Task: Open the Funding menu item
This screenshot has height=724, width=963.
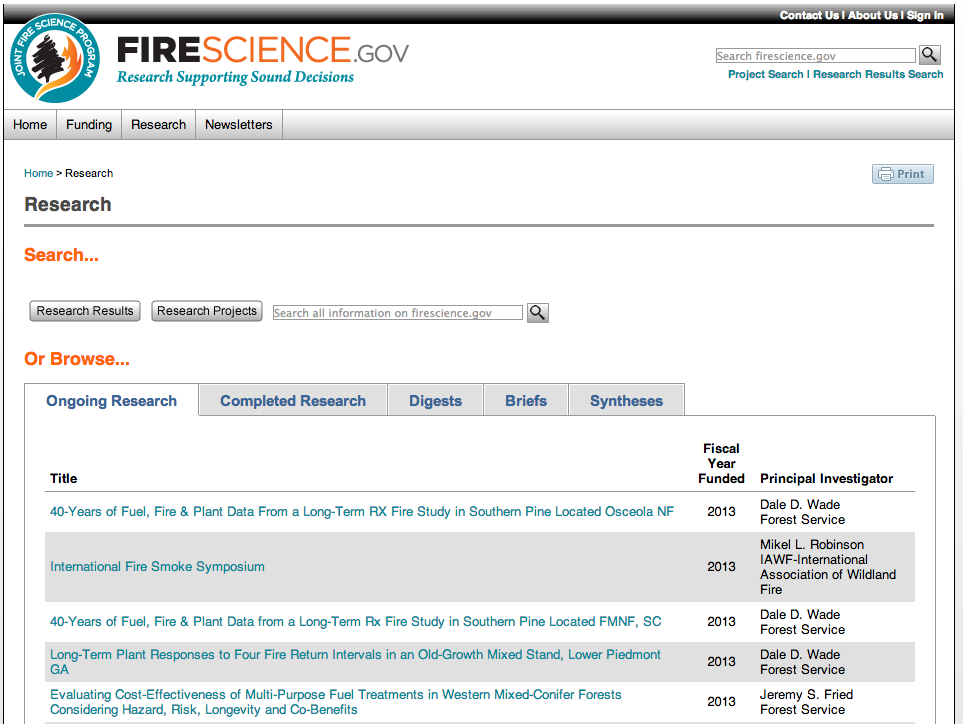Action: tap(89, 125)
